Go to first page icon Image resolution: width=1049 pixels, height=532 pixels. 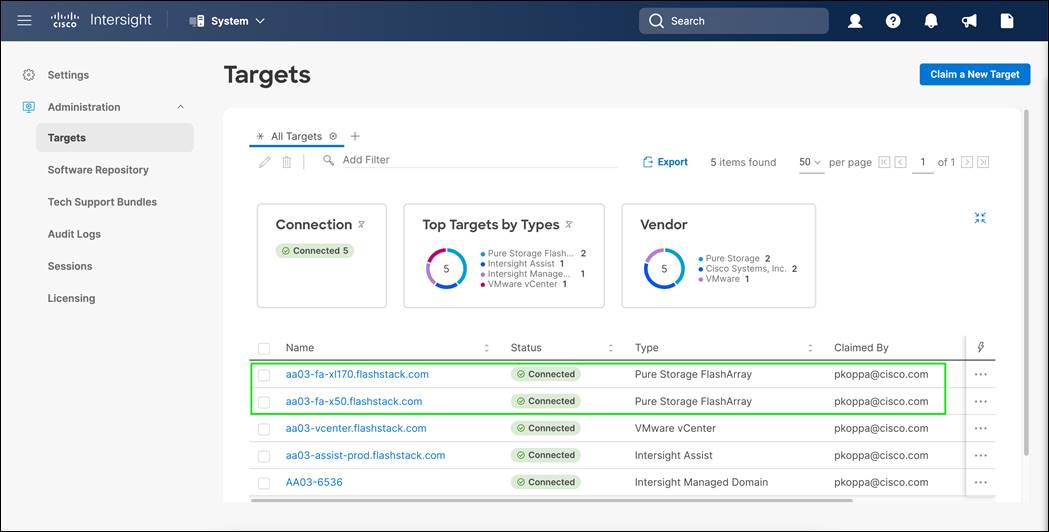(x=884, y=162)
